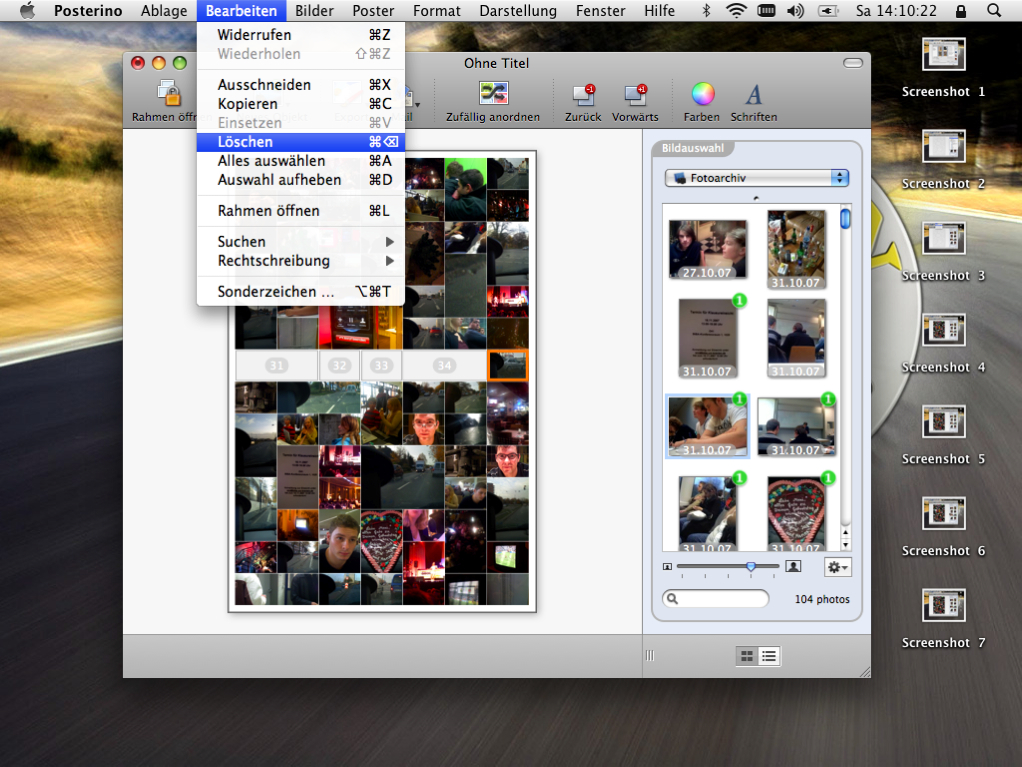1022x767 pixels.
Task: Choose Rahmen öffnen in the menu
Action: [x=300, y=211]
